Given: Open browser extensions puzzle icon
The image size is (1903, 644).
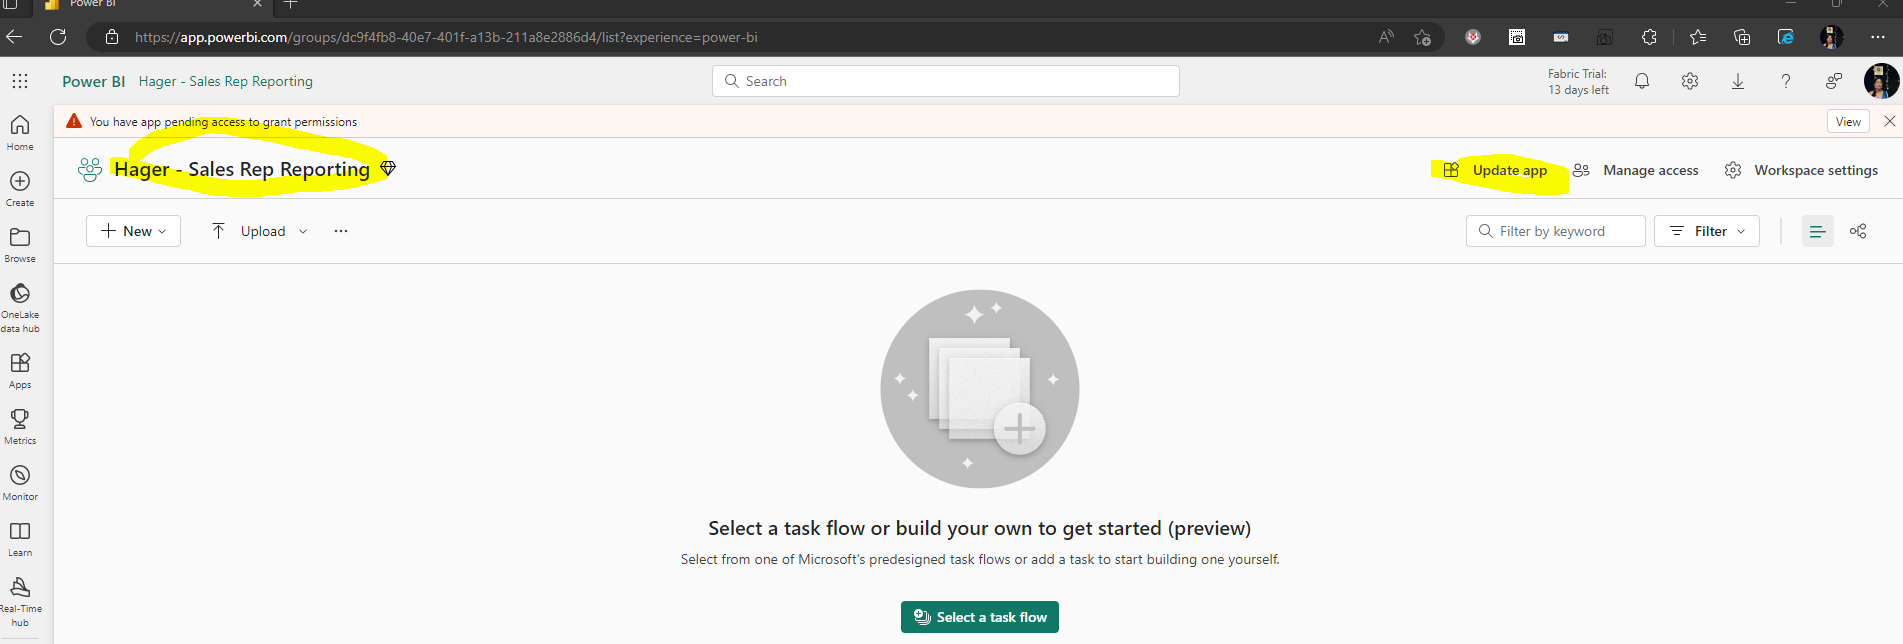Looking at the screenshot, I should click(1649, 37).
